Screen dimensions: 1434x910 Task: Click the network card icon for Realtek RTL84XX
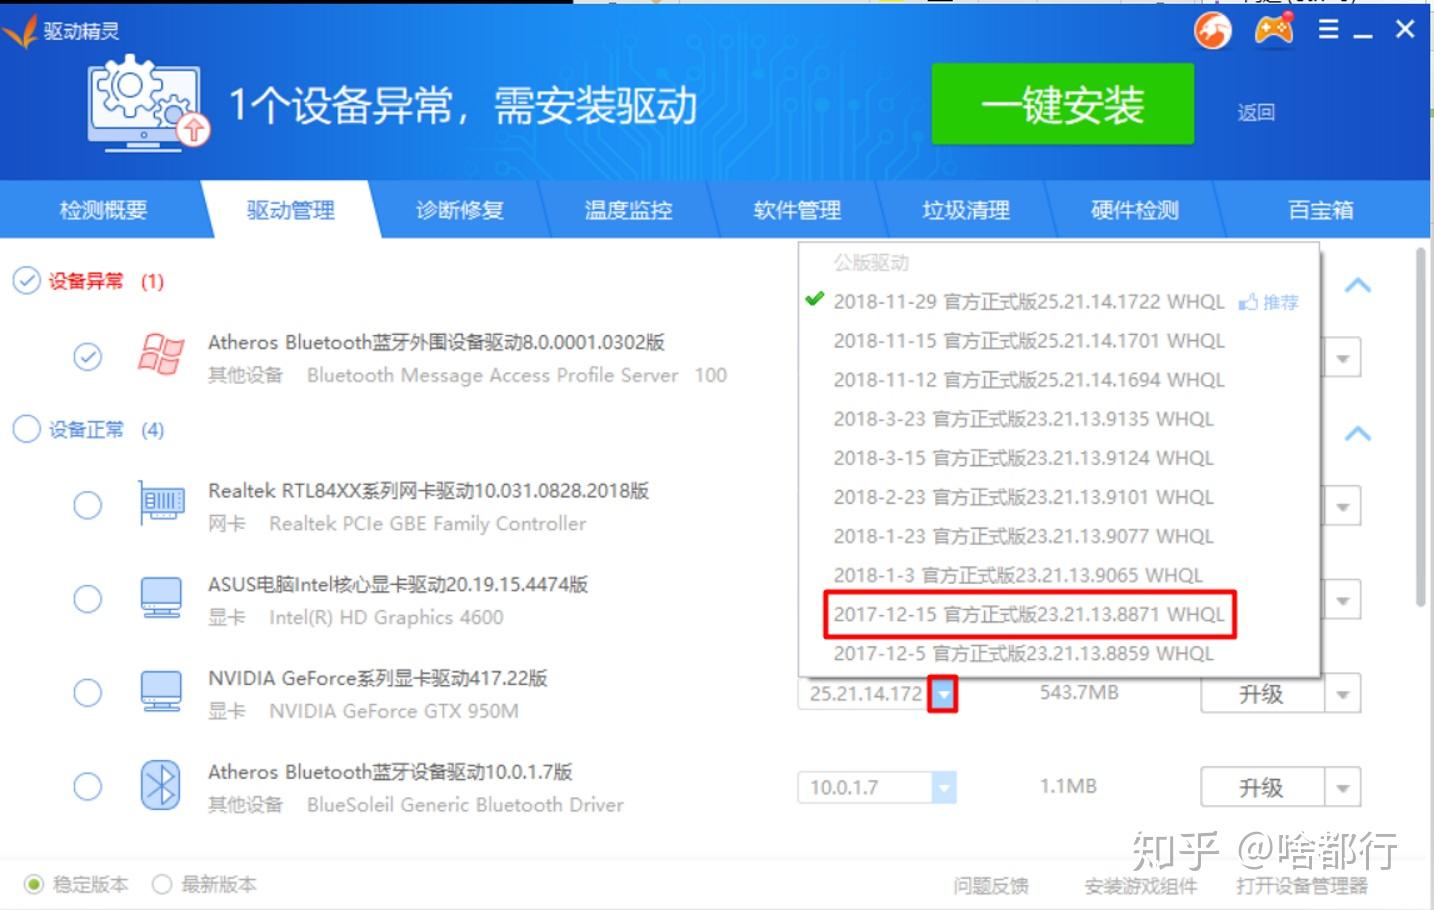161,503
